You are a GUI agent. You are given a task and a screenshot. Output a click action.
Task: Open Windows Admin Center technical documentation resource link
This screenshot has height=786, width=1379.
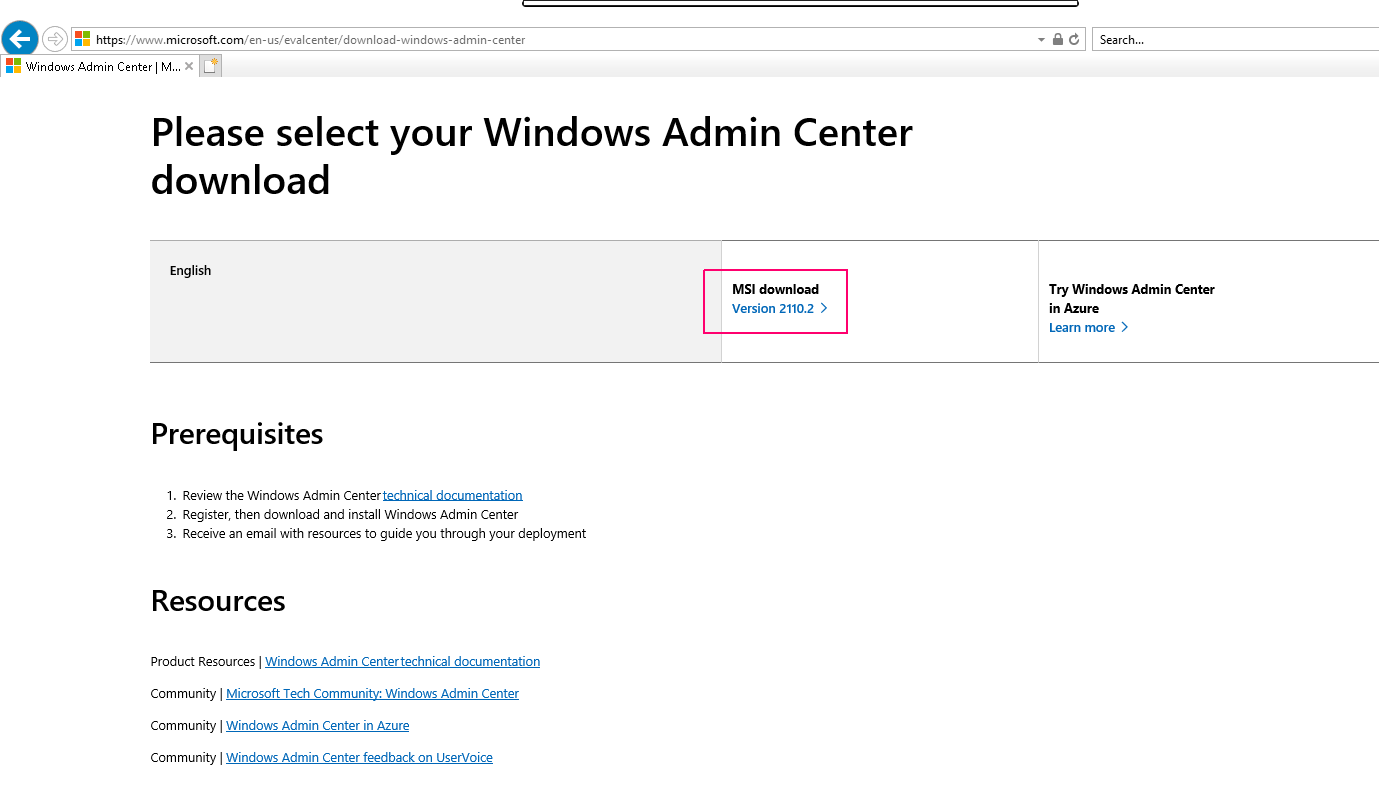[x=402, y=662]
